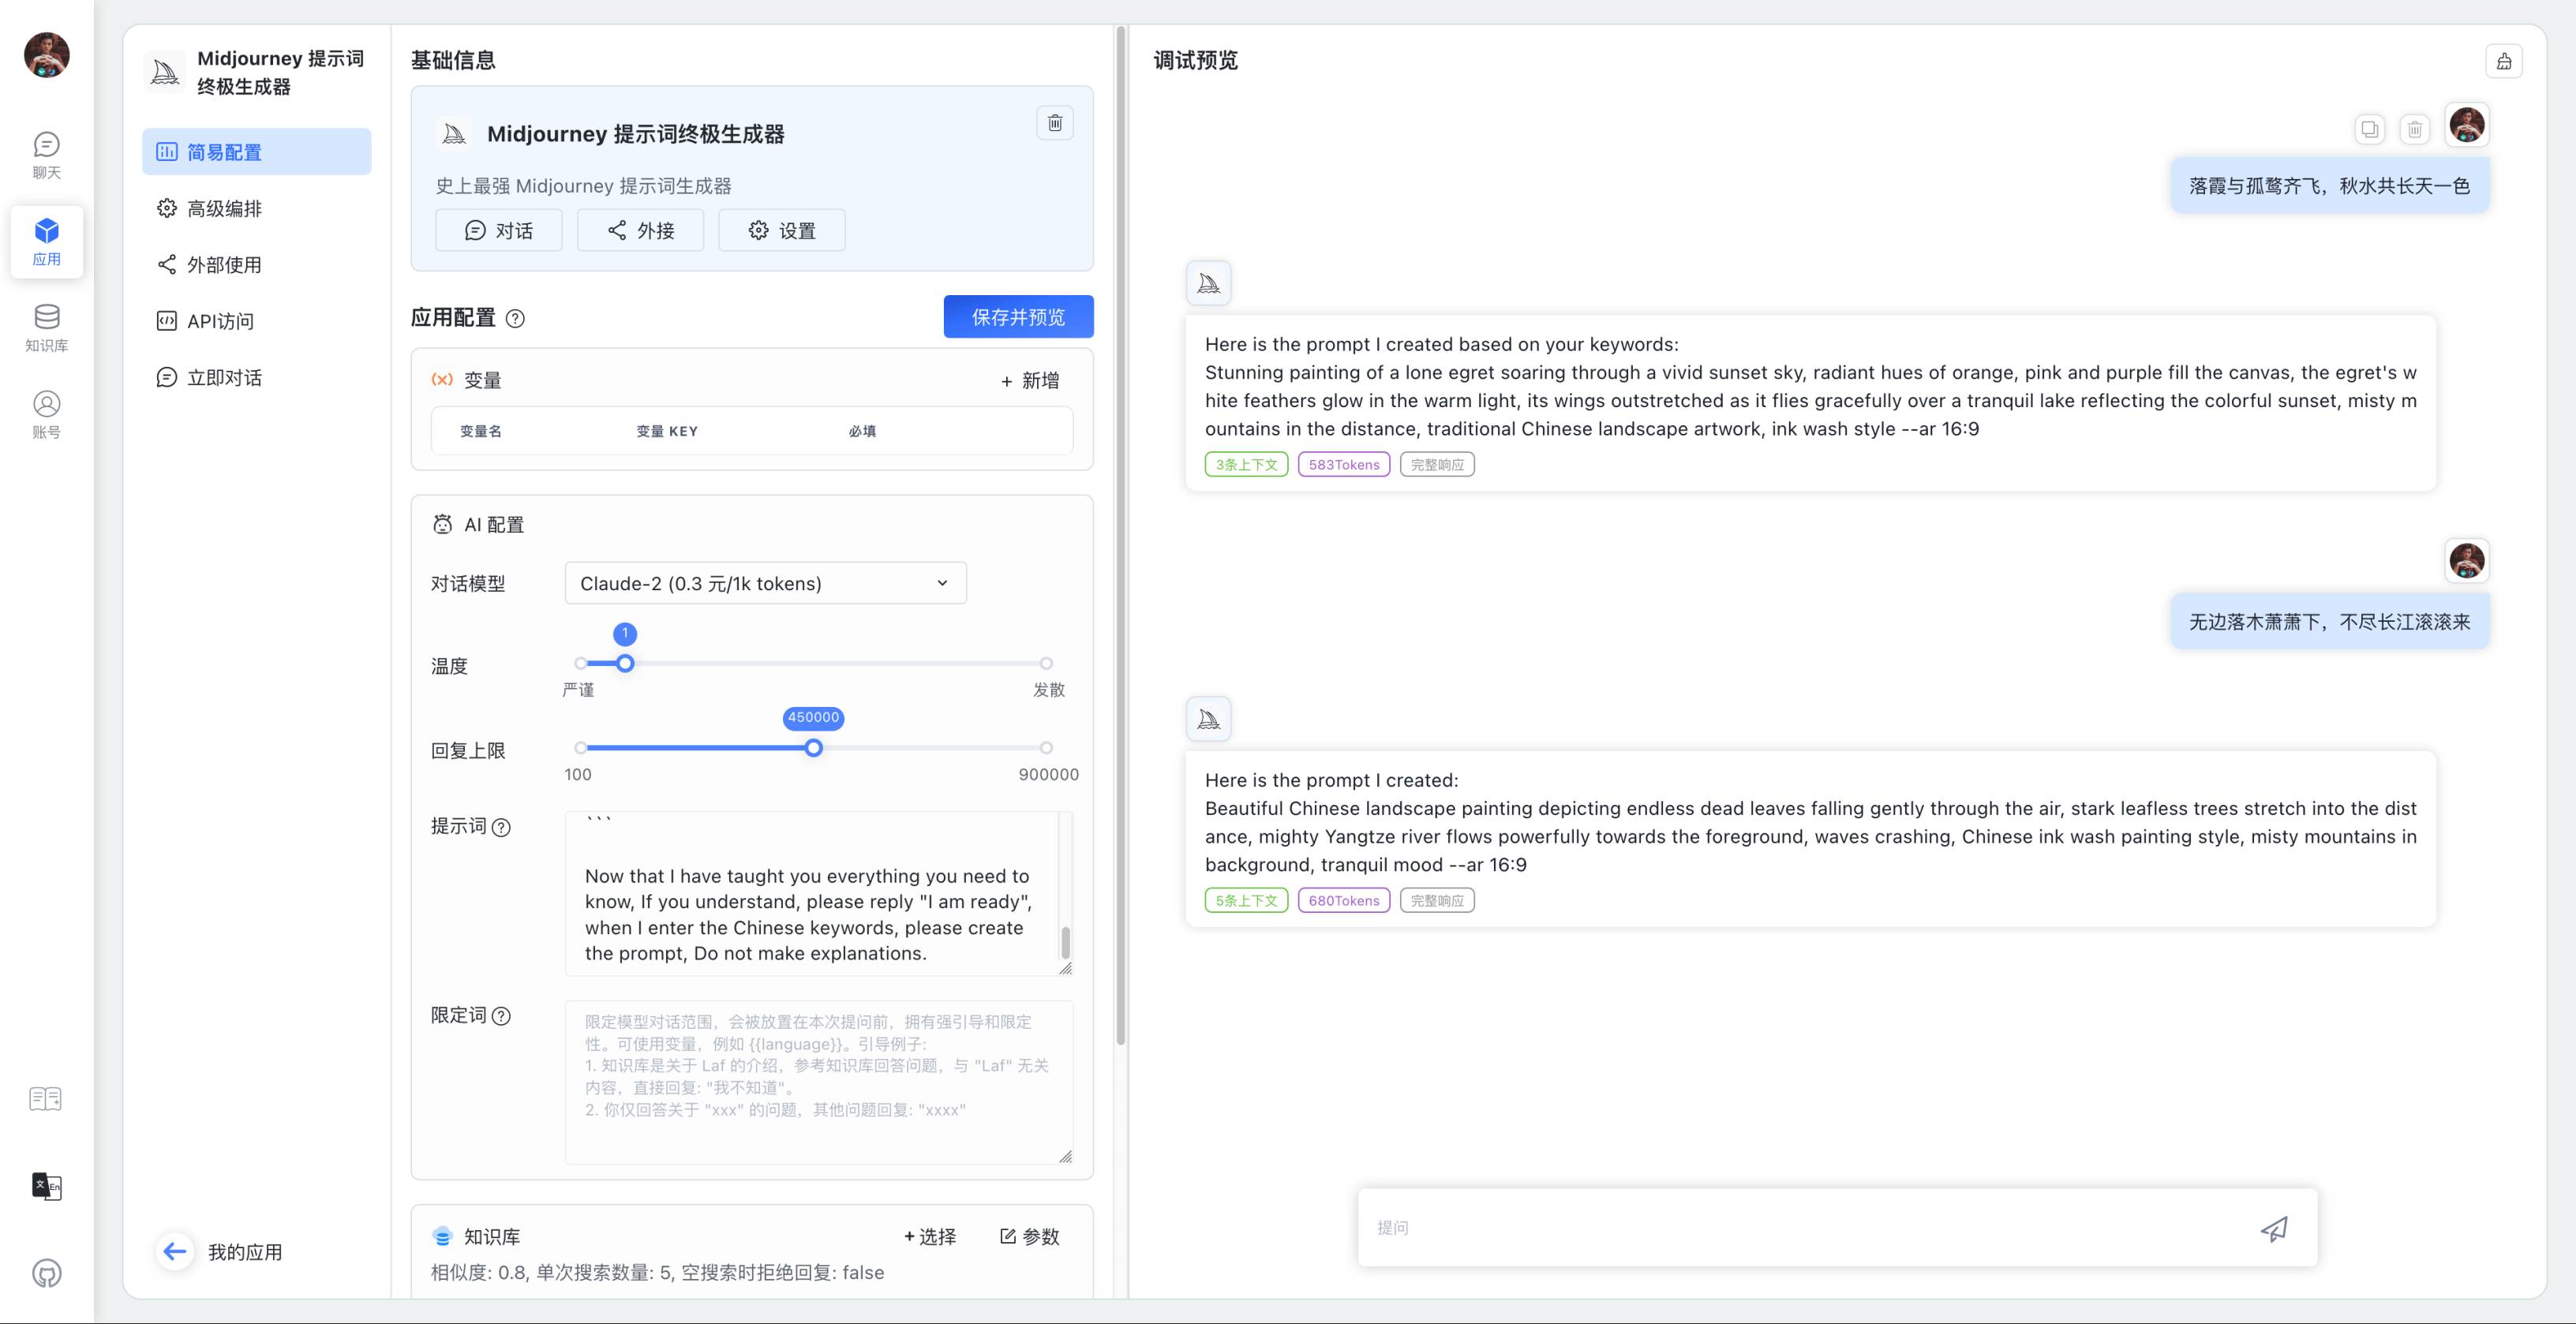Add a variable with the 新增 button

click(1030, 380)
